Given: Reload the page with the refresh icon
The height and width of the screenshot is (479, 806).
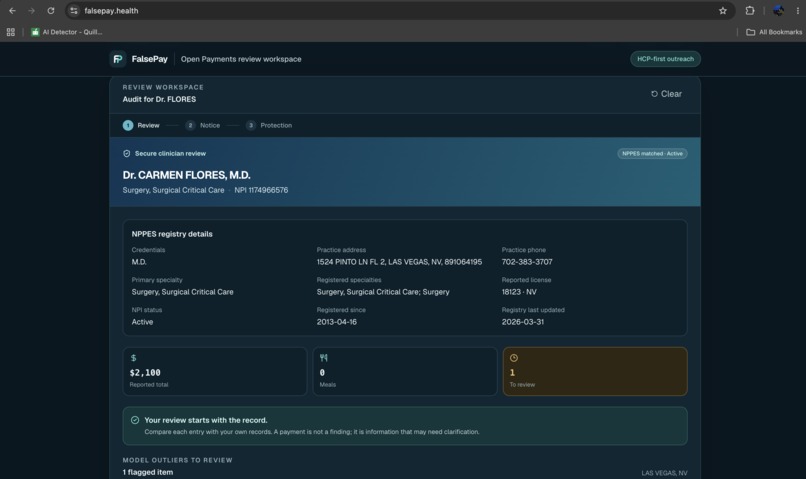Looking at the screenshot, I should click(50, 11).
